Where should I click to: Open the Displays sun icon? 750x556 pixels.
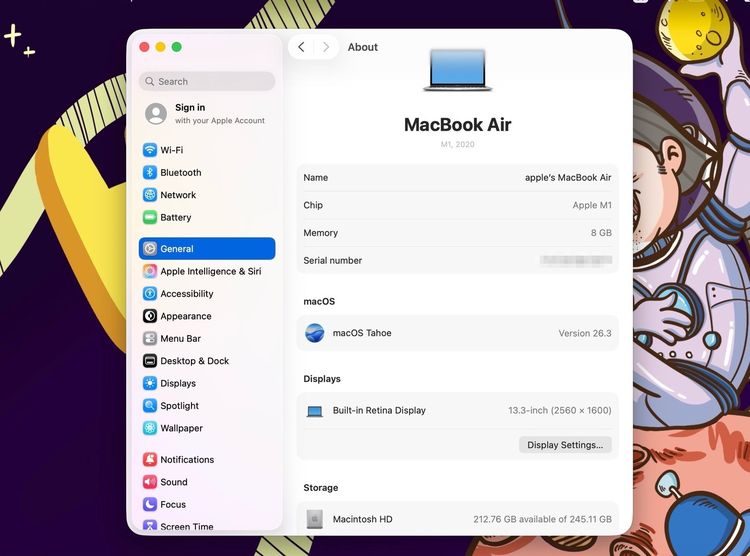150,383
